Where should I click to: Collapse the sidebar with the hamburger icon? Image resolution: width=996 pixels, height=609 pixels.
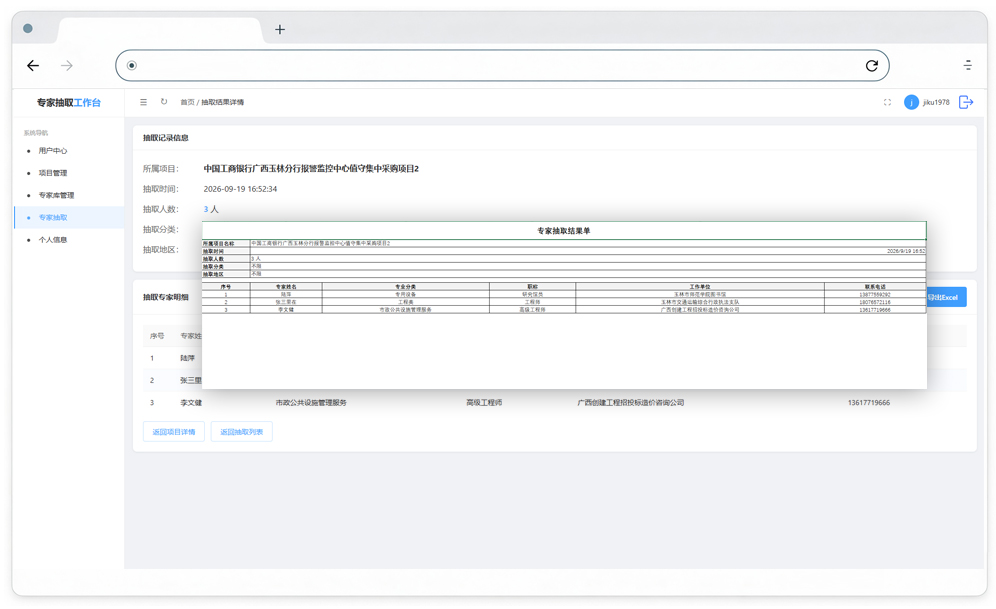(144, 102)
